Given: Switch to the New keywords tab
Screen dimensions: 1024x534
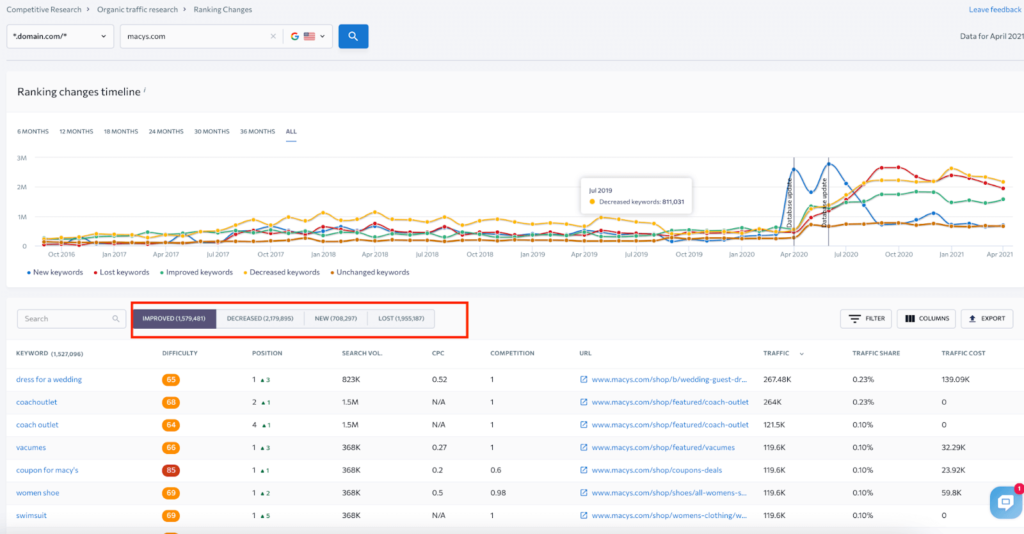Looking at the screenshot, I should [336, 319].
